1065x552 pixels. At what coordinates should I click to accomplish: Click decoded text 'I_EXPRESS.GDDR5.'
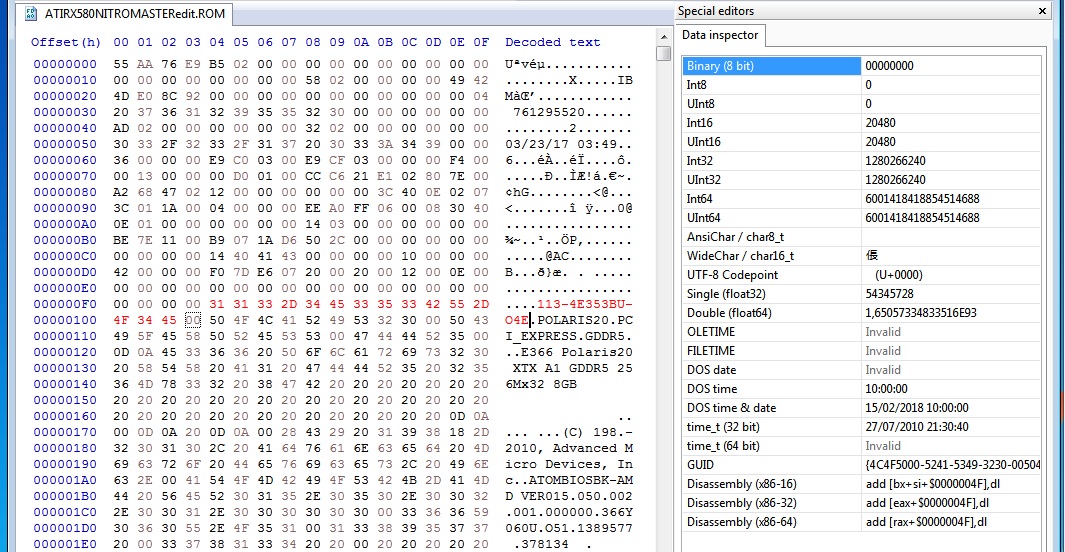pyautogui.click(x=568, y=336)
